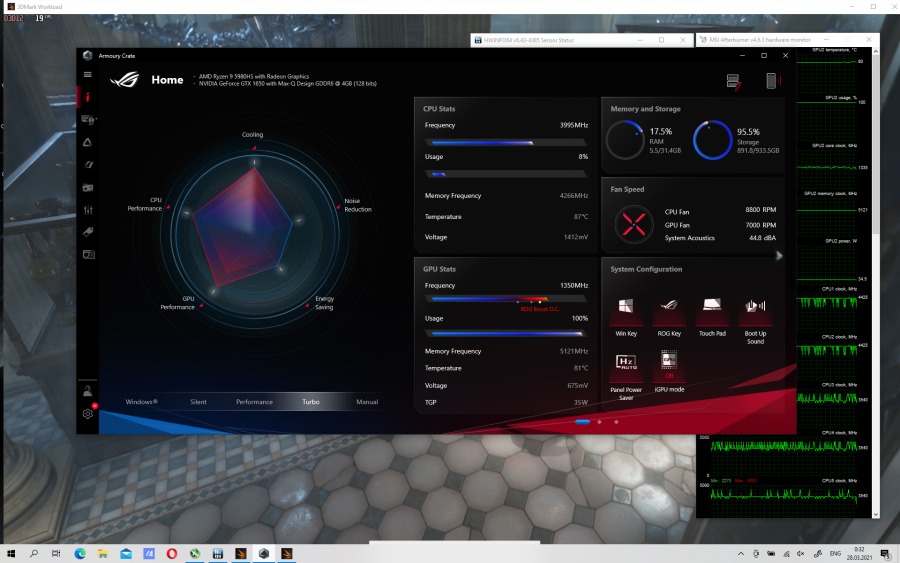Click the GPU Usage bar
Image resolution: width=900 pixels, height=563 pixels.
tap(506, 333)
